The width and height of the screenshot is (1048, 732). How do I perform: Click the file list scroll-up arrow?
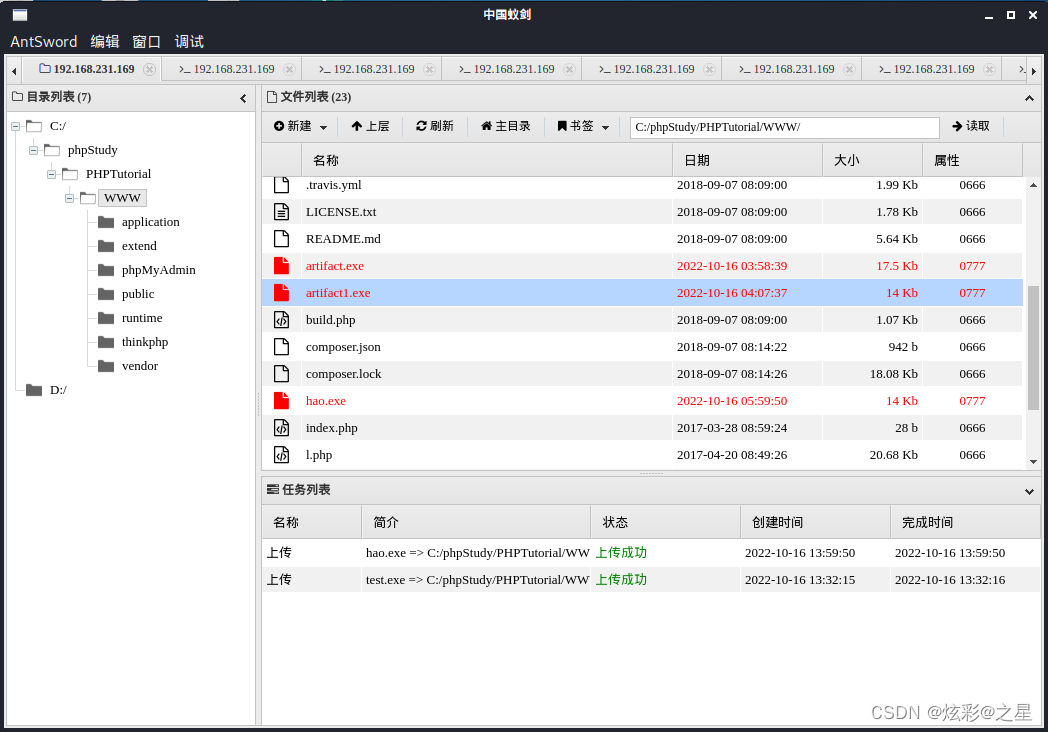[1033, 185]
